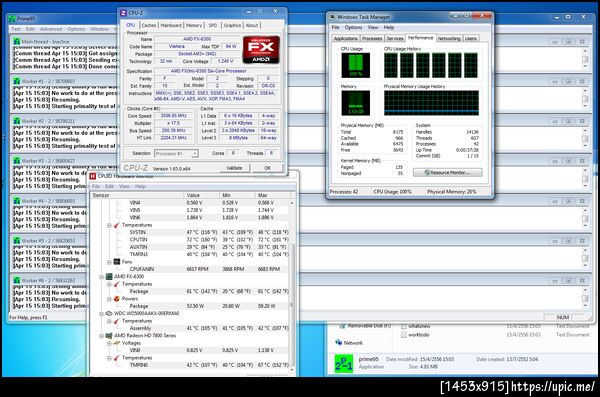Screen dimensions: 600x397
Task: Open the View menu in HWMonitor
Action: pos(124,186)
